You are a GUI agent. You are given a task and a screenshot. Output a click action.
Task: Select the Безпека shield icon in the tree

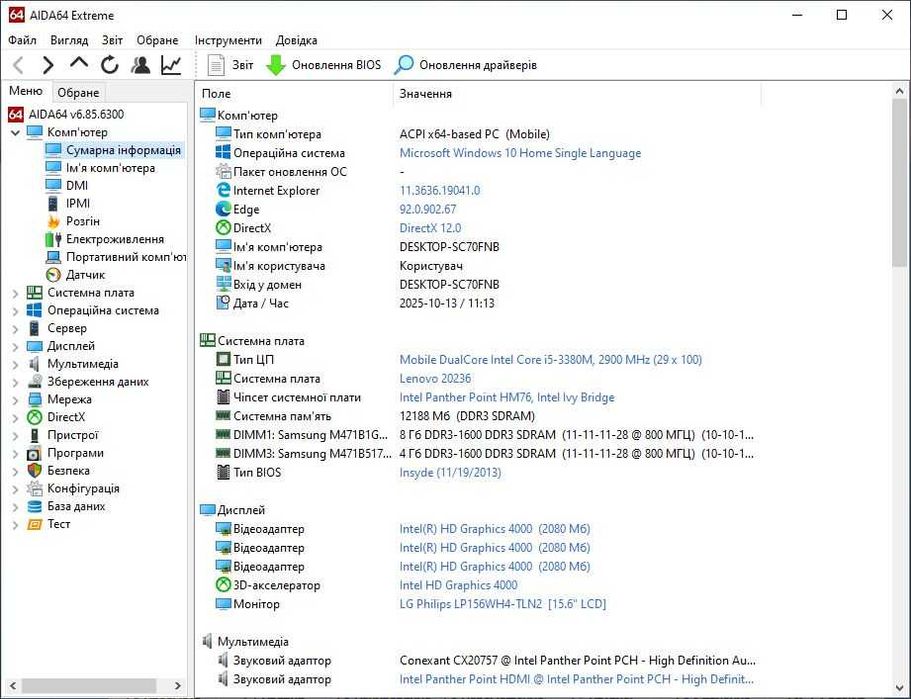pyautogui.click(x=35, y=471)
